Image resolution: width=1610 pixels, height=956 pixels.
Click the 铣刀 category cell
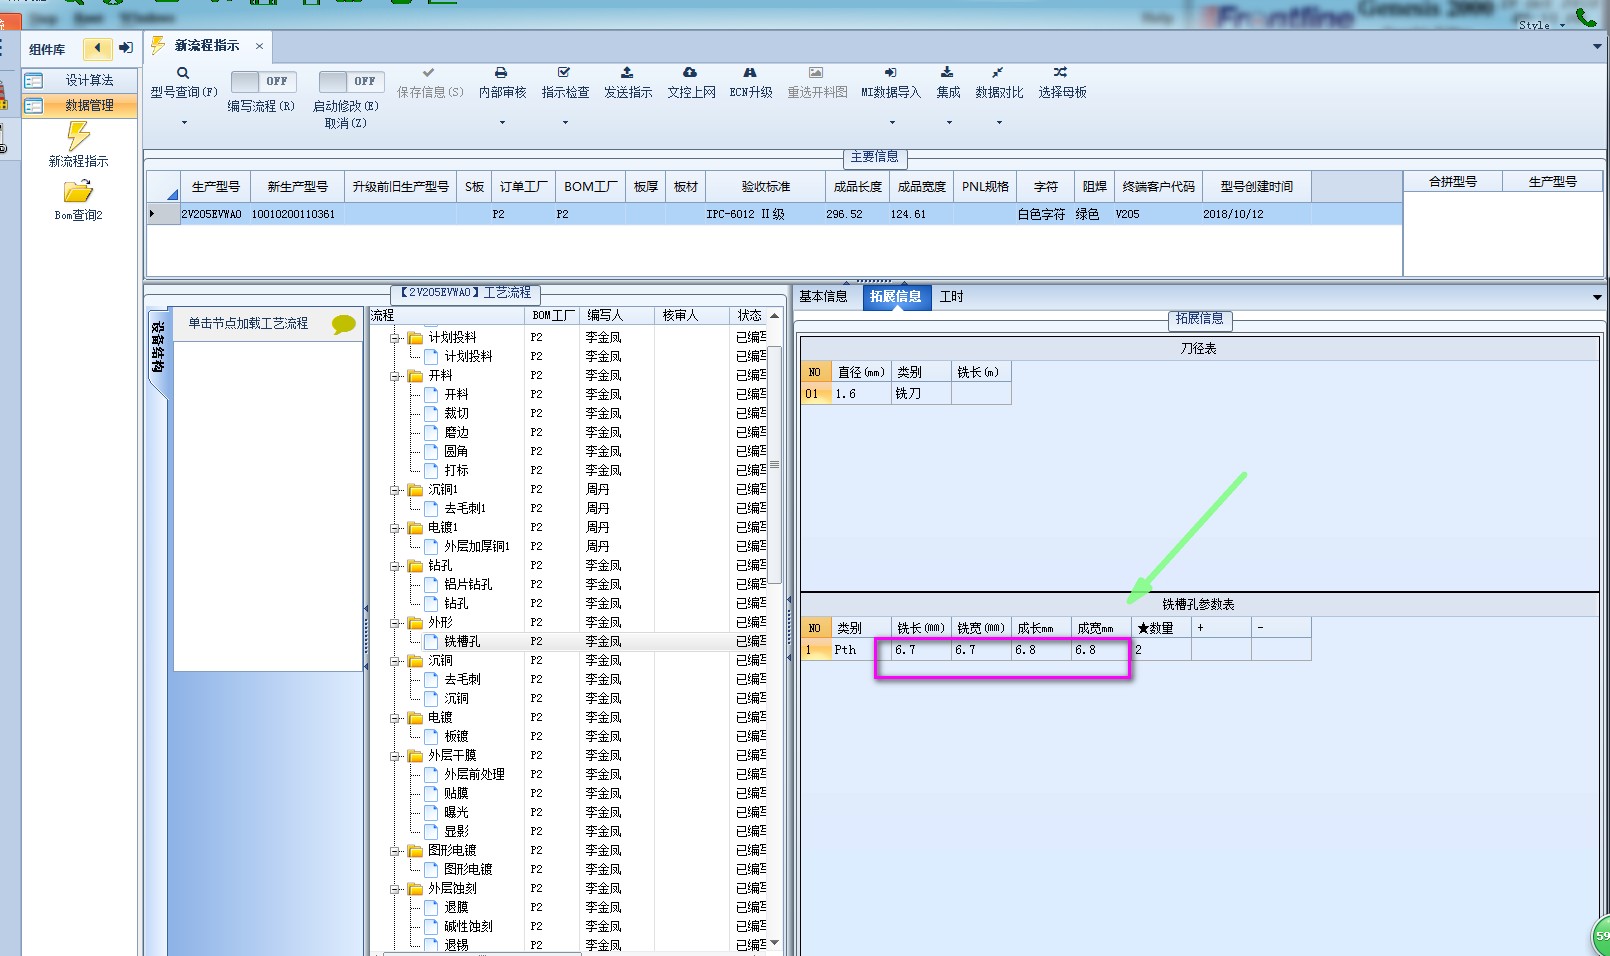click(921, 394)
